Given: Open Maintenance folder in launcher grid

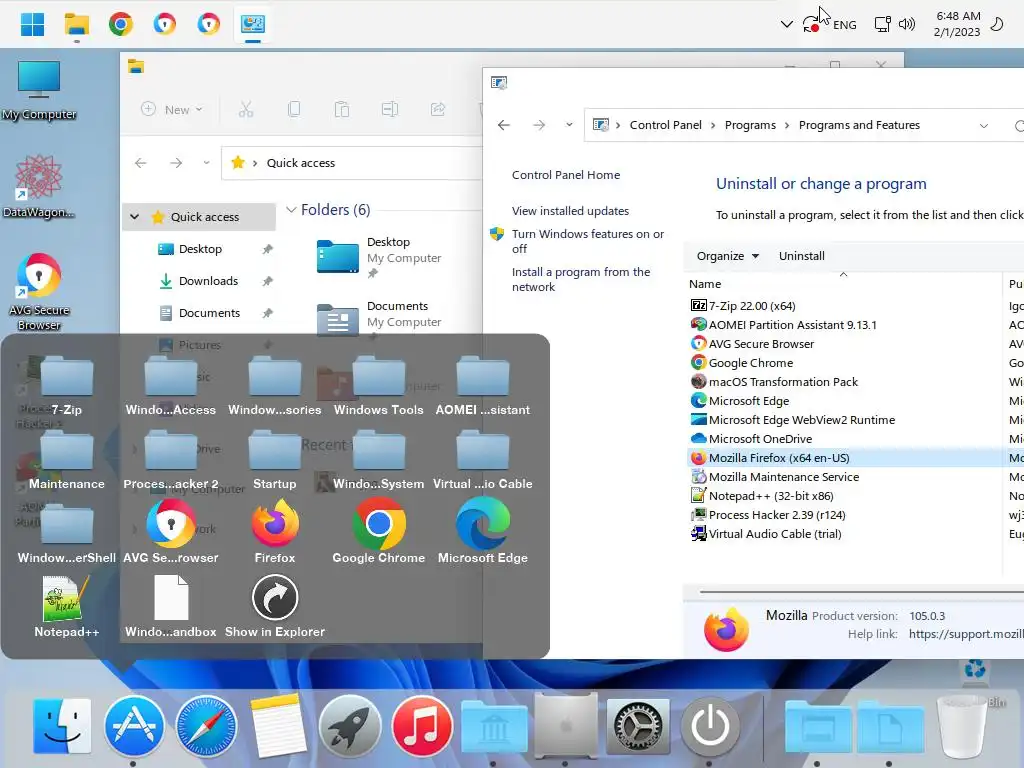Looking at the screenshot, I should 67,459.
